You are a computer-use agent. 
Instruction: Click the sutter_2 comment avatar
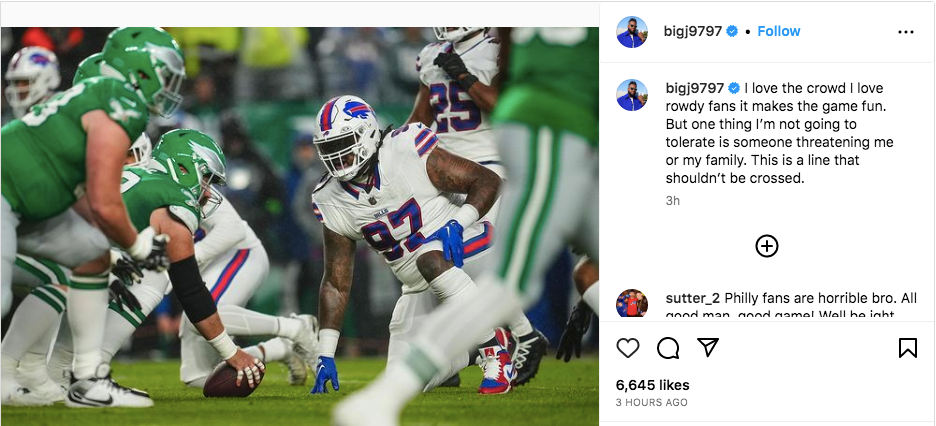pyautogui.click(x=632, y=303)
